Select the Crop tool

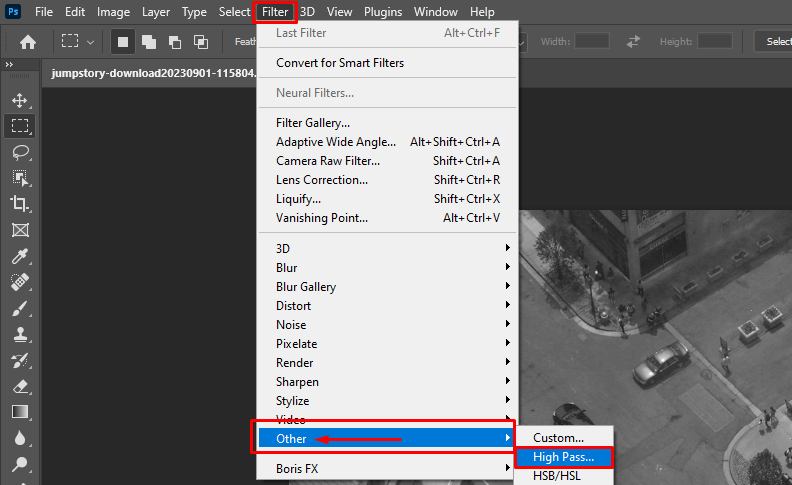point(20,204)
